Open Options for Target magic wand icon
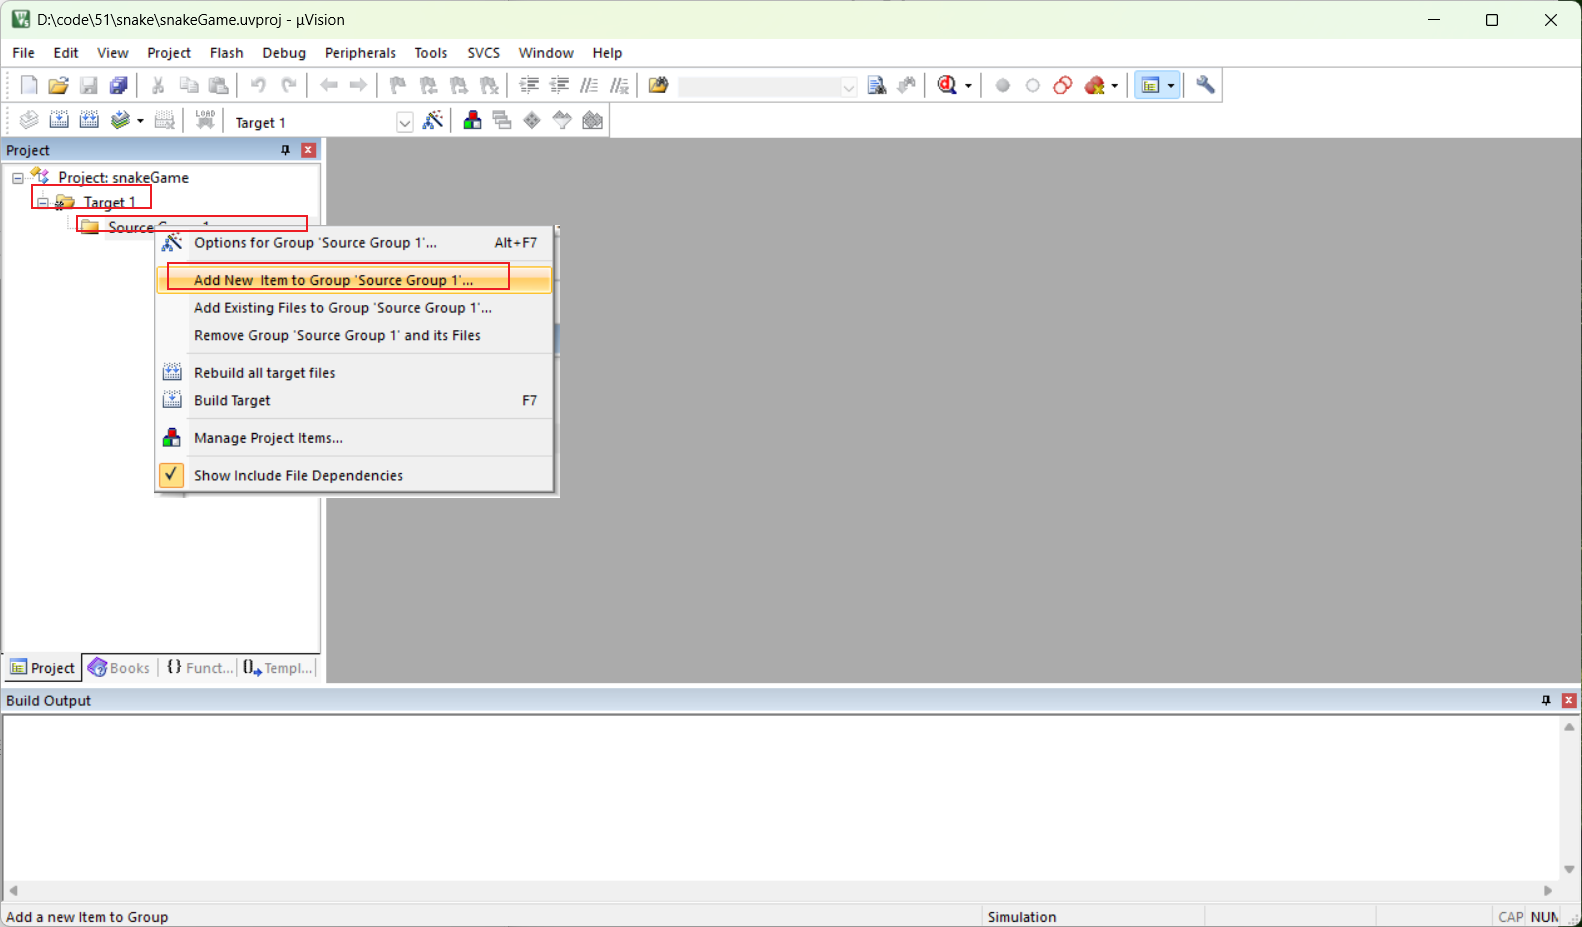The height and width of the screenshot is (927, 1582). 433,121
